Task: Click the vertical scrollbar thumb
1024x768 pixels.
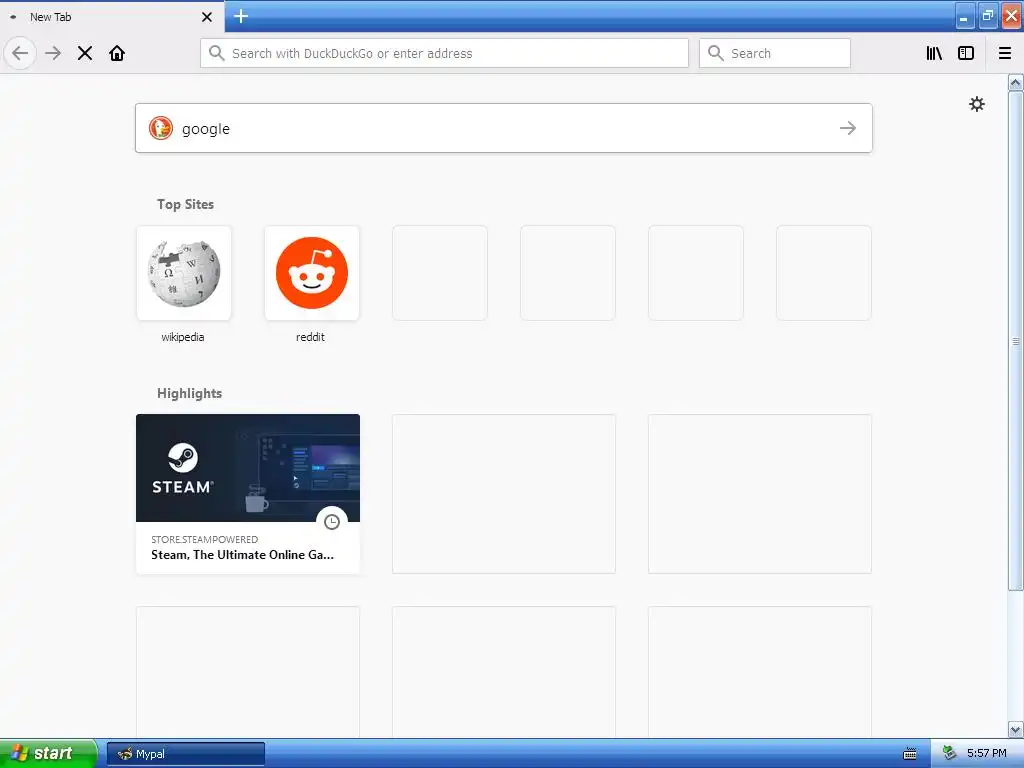Action: pos(1016,341)
